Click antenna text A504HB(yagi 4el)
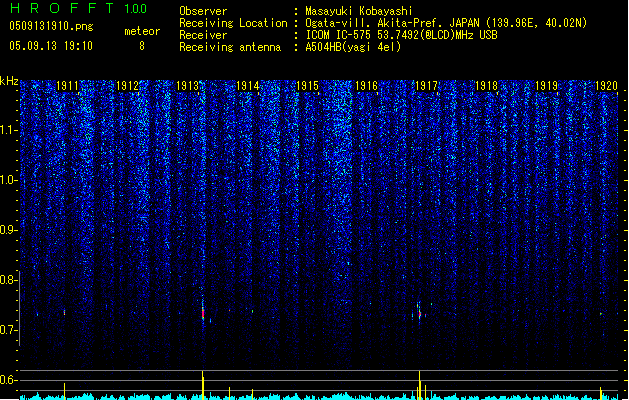This screenshot has height=400, width=629. 353,47
